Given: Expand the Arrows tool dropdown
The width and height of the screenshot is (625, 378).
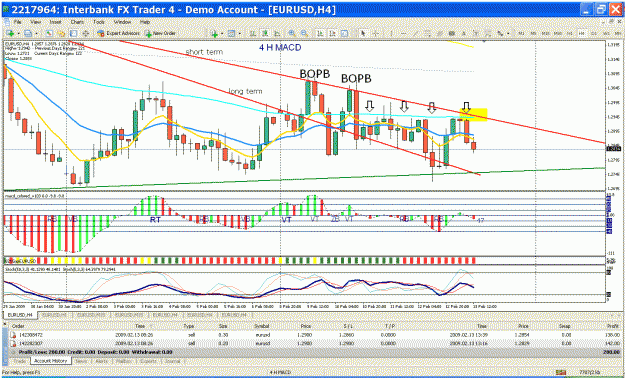Looking at the screenshot, I should pyautogui.click(x=508, y=33).
